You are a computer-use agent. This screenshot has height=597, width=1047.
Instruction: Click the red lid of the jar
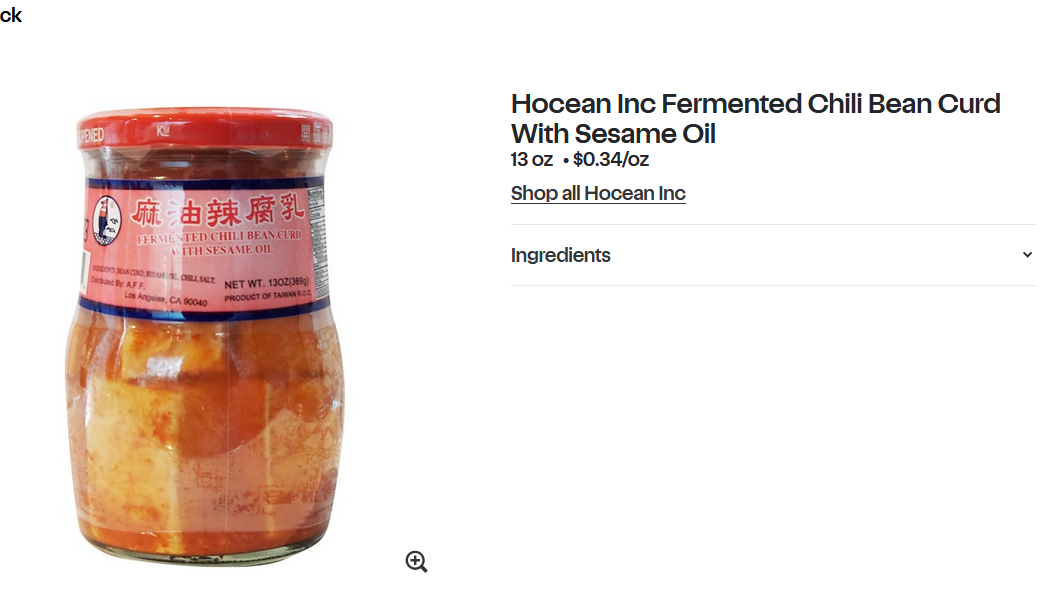204,129
